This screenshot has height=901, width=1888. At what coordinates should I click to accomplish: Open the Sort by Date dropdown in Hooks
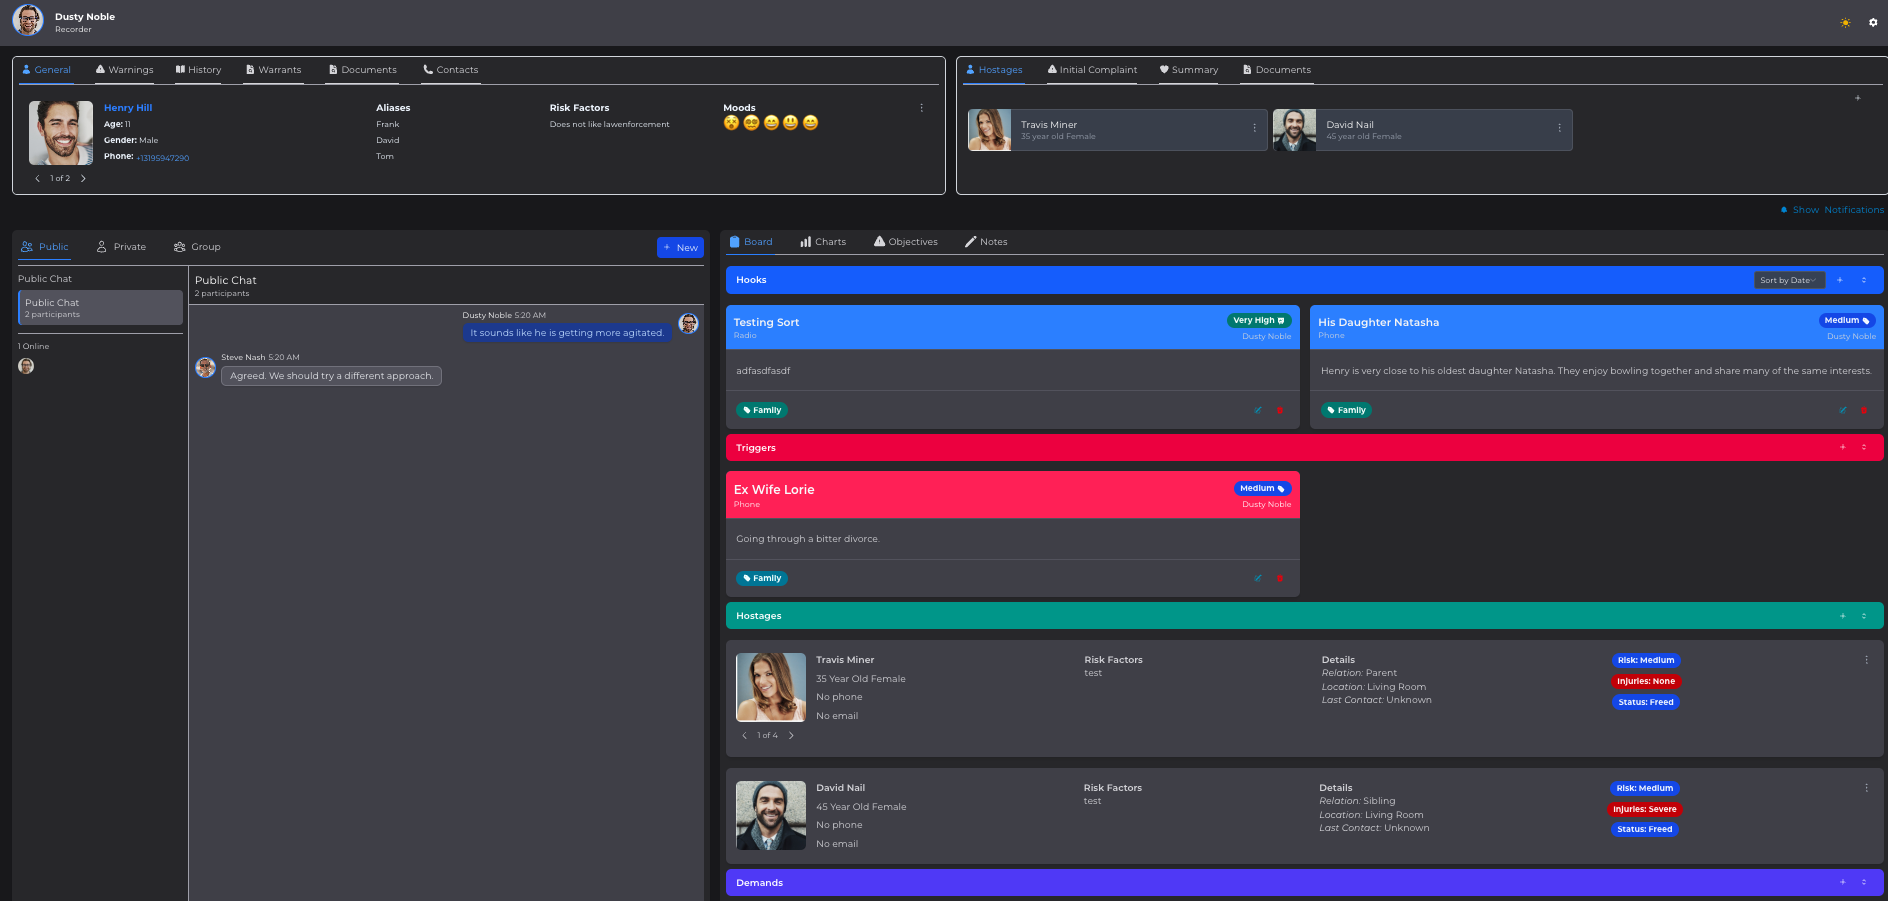point(1788,280)
